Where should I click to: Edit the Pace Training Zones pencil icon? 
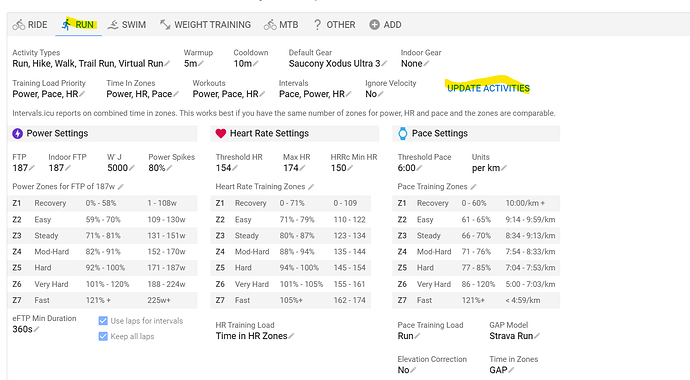pos(473,187)
